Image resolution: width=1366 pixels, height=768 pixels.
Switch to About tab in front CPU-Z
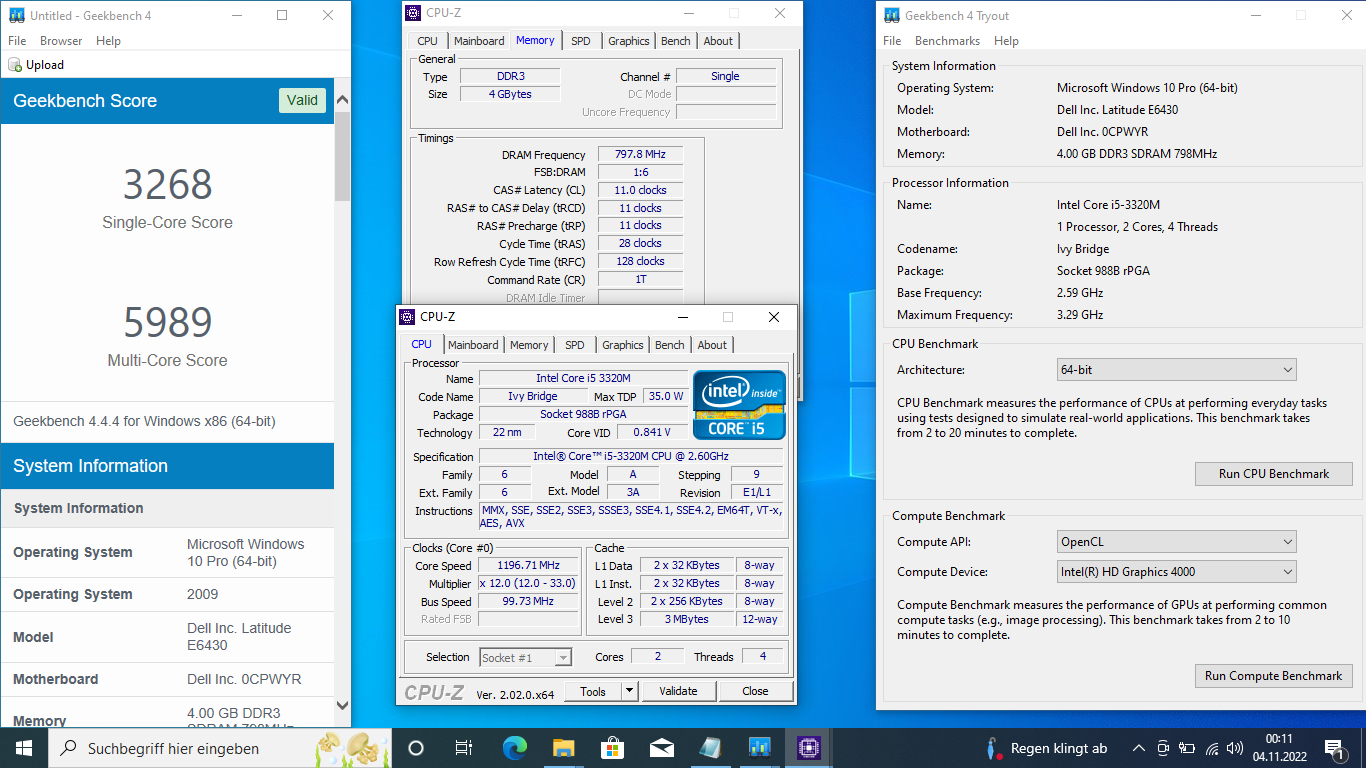[712, 345]
